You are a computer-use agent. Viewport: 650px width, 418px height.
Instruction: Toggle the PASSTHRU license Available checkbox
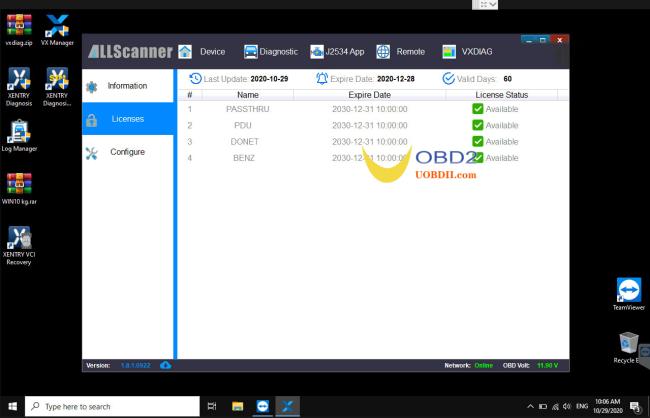(x=478, y=108)
